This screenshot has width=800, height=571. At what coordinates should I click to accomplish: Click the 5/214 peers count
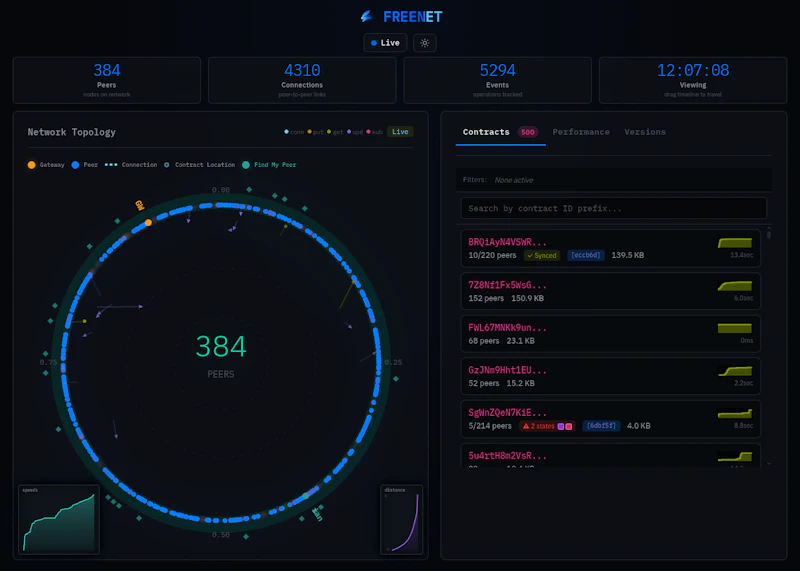pyautogui.click(x=490, y=426)
